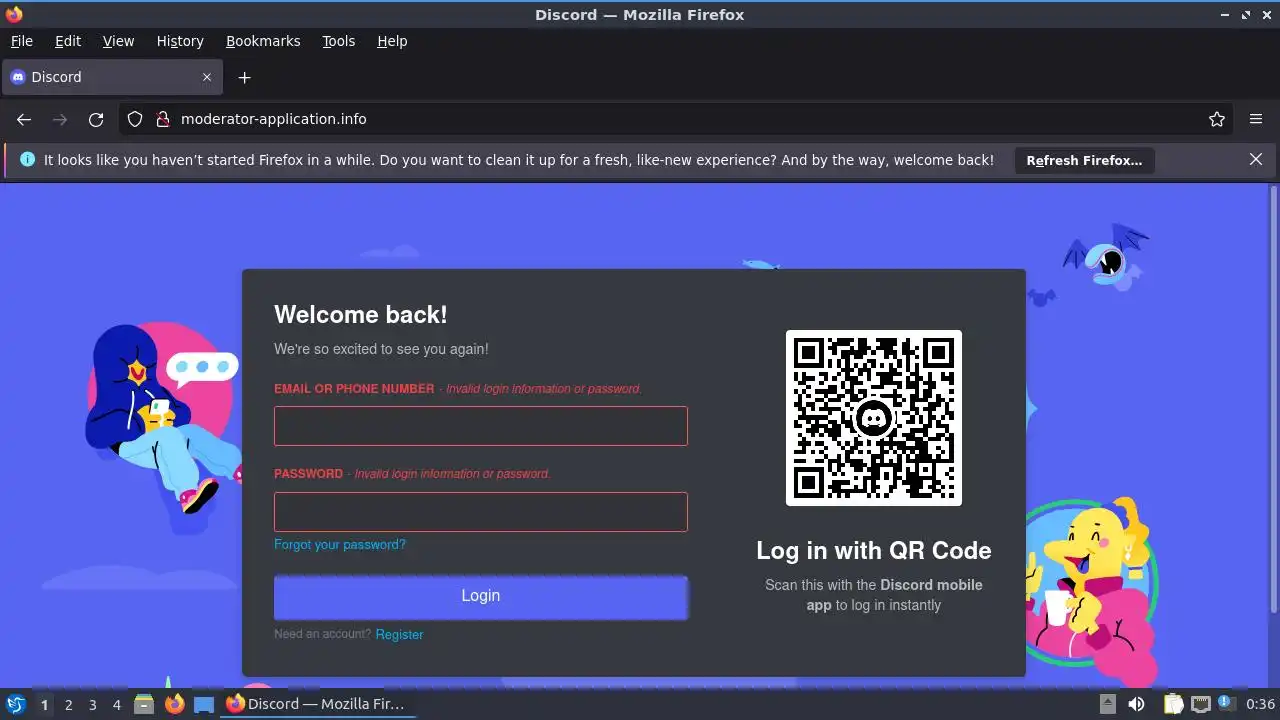Click the QR code image
The image size is (1280, 720).
[x=874, y=418]
